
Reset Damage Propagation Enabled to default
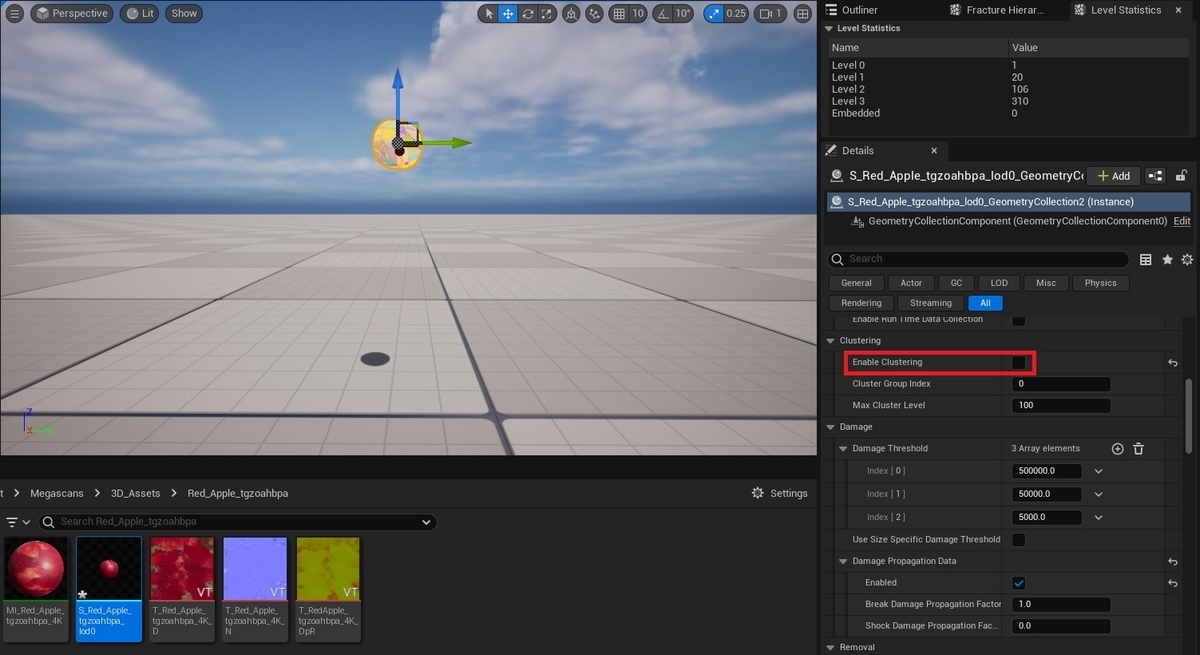coord(1172,583)
